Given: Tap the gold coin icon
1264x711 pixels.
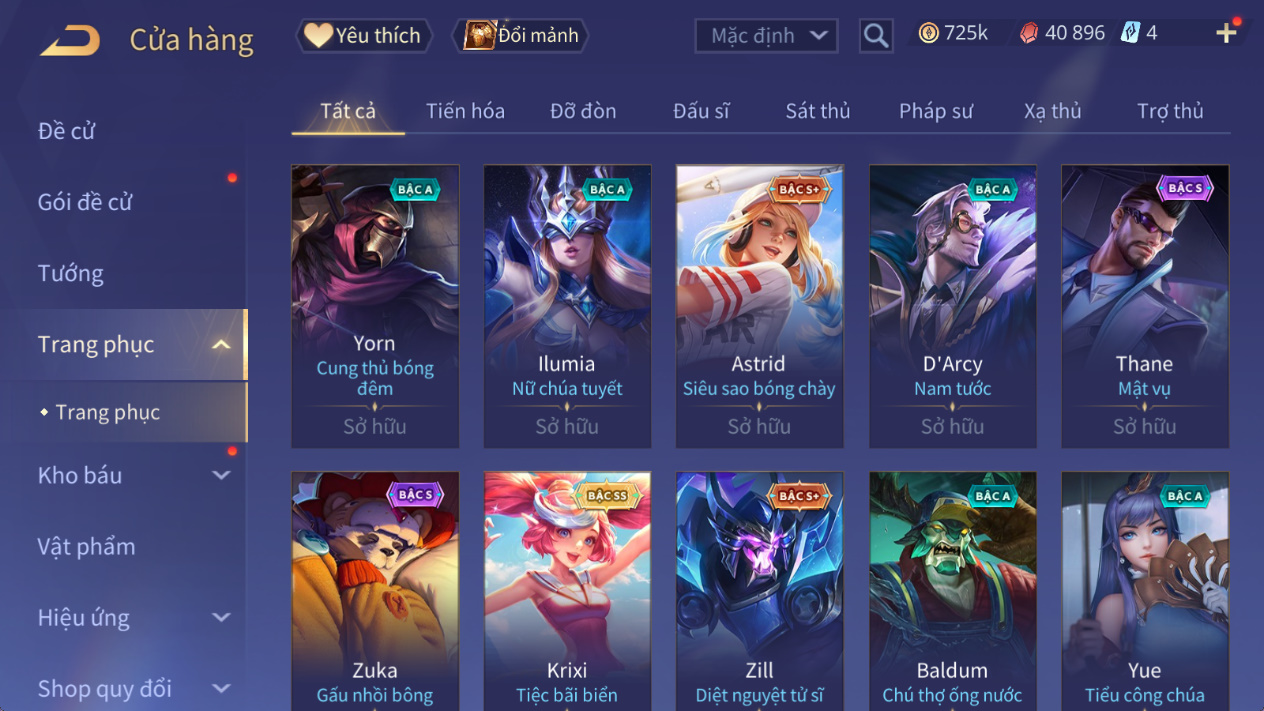Looking at the screenshot, I should 928,33.
